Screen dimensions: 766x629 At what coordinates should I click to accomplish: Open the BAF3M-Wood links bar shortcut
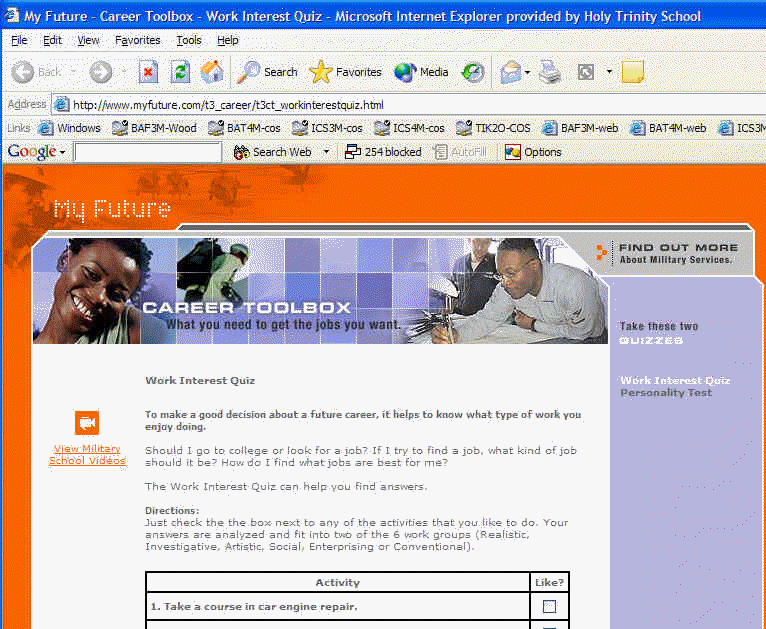pyautogui.click(x=154, y=128)
